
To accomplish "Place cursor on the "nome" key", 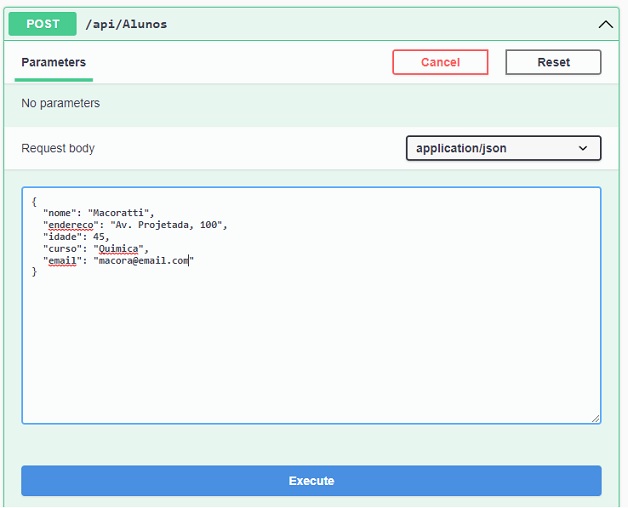I will 59,213.
